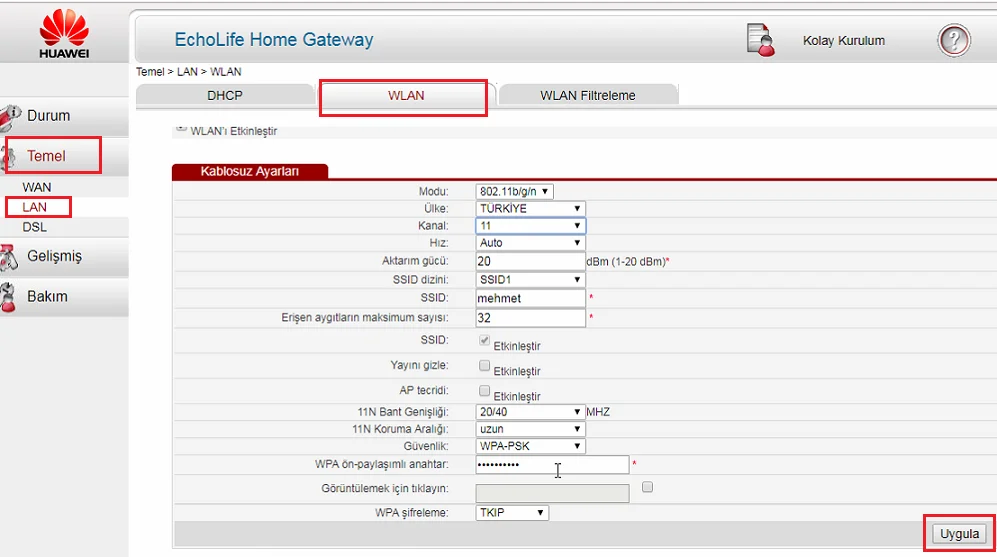The width and height of the screenshot is (997, 557).
Task: Toggle the Yayını gizle checkbox
Action: pos(485,365)
